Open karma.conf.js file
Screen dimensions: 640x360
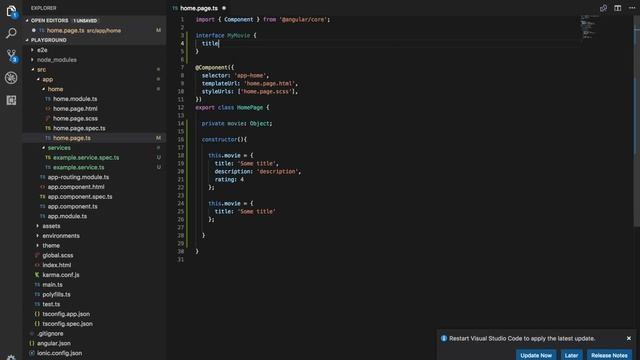[61, 275]
